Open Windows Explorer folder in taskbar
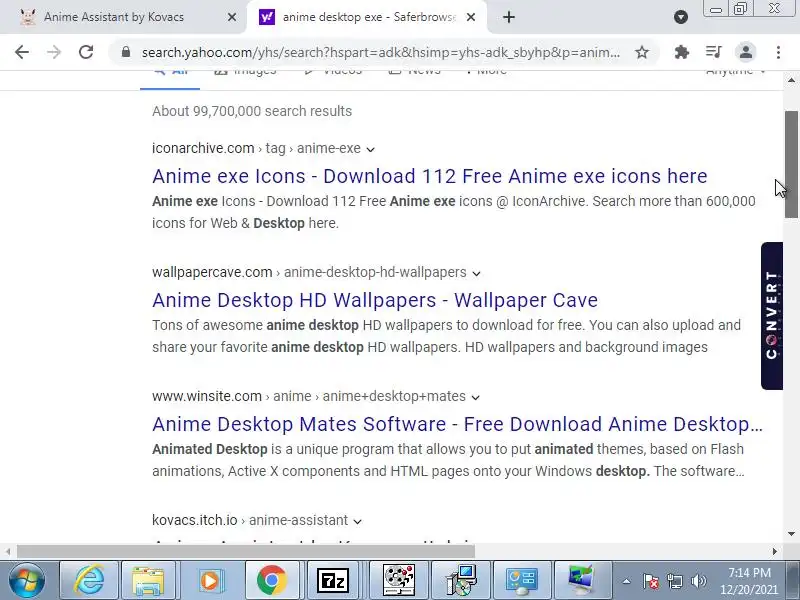Image resolution: width=800 pixels, height=600 pixels. (x=148, y=580)
